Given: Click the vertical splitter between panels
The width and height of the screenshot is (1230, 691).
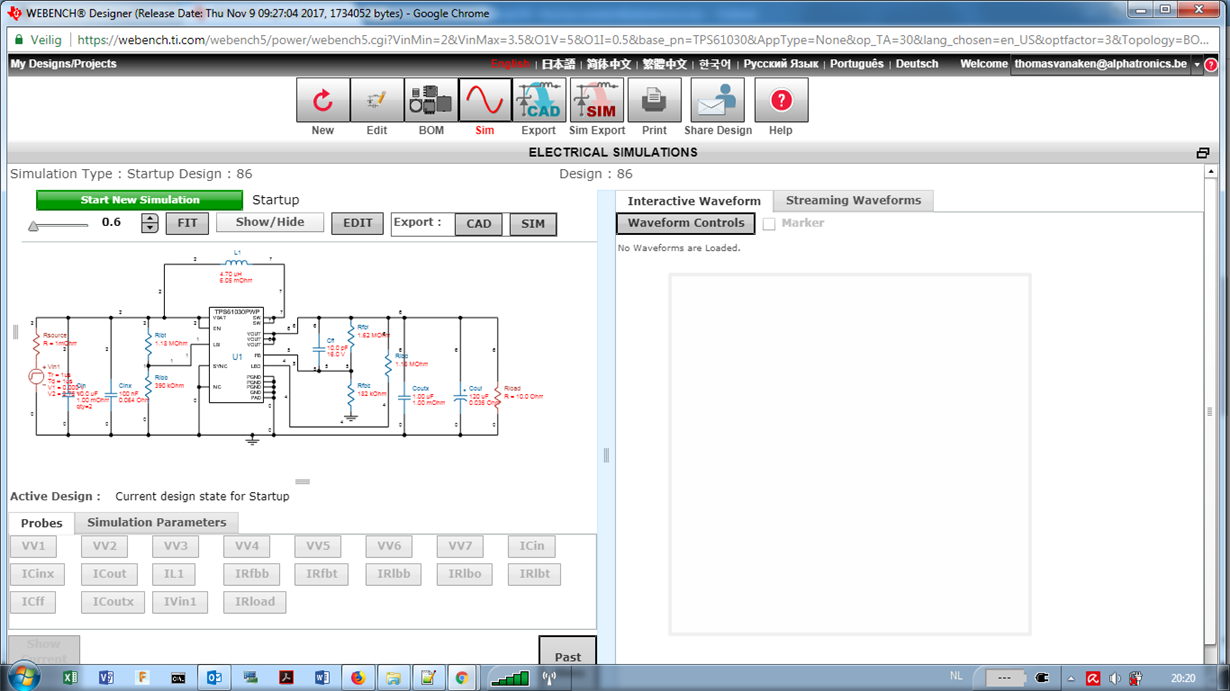Looking at the screenshot, I should (606, 455).
